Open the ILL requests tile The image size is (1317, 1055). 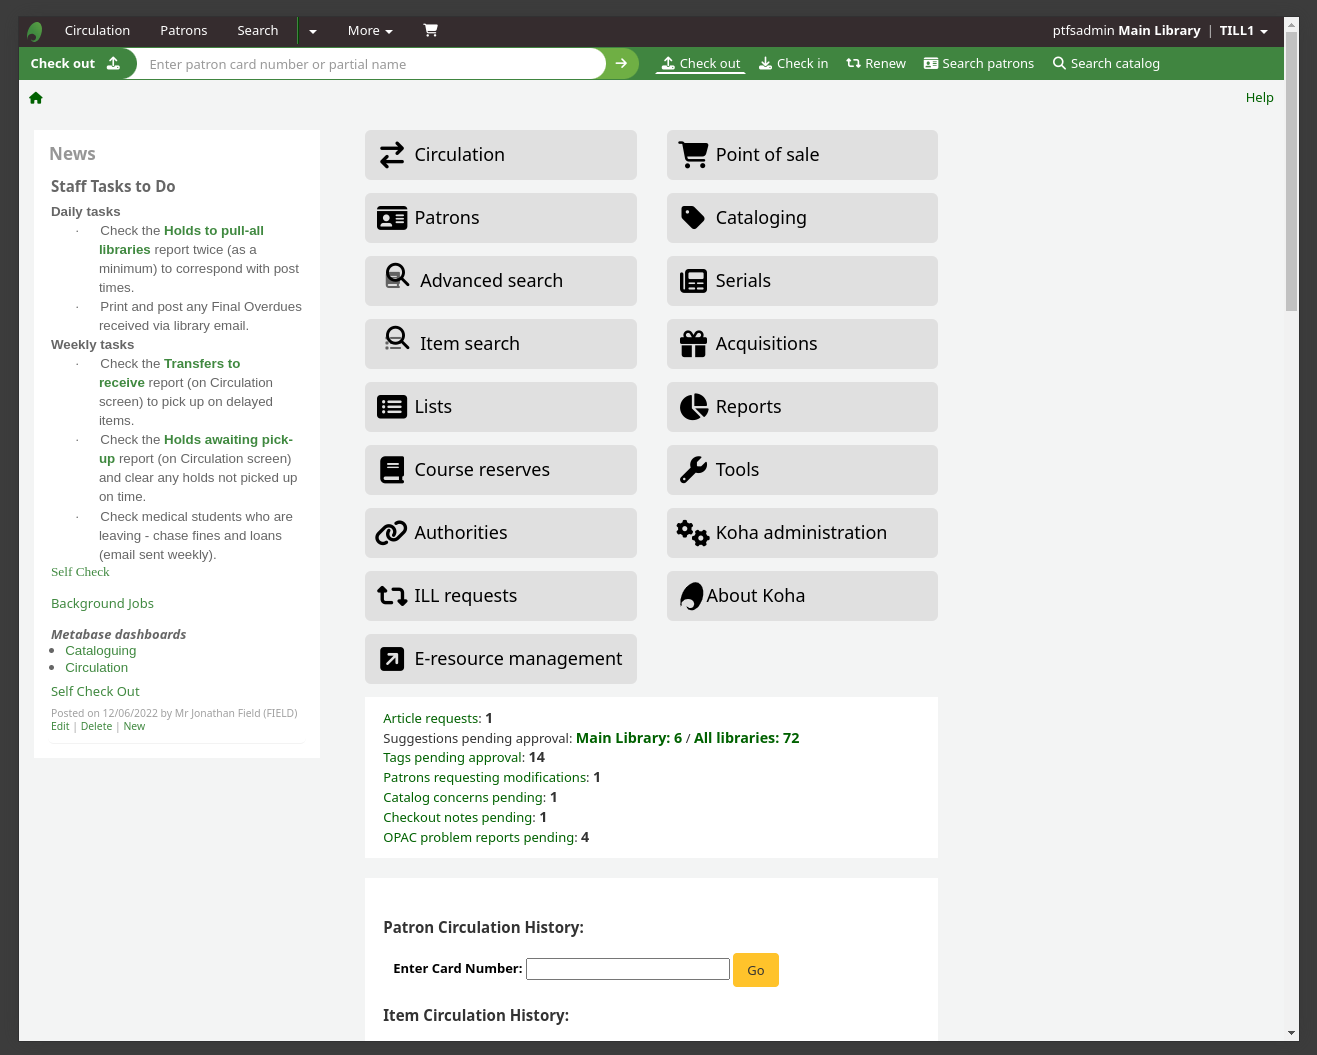(x=500, y=596)
